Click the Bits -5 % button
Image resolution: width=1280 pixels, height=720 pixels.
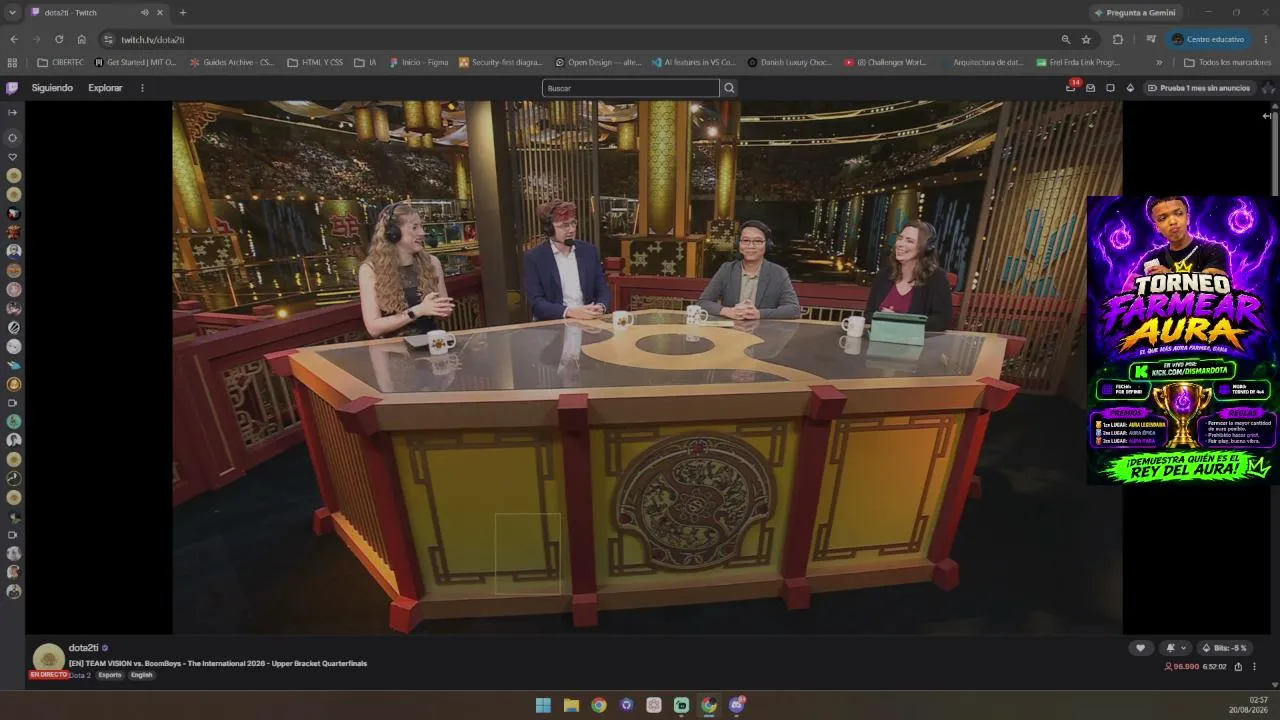coord(1224,648)
